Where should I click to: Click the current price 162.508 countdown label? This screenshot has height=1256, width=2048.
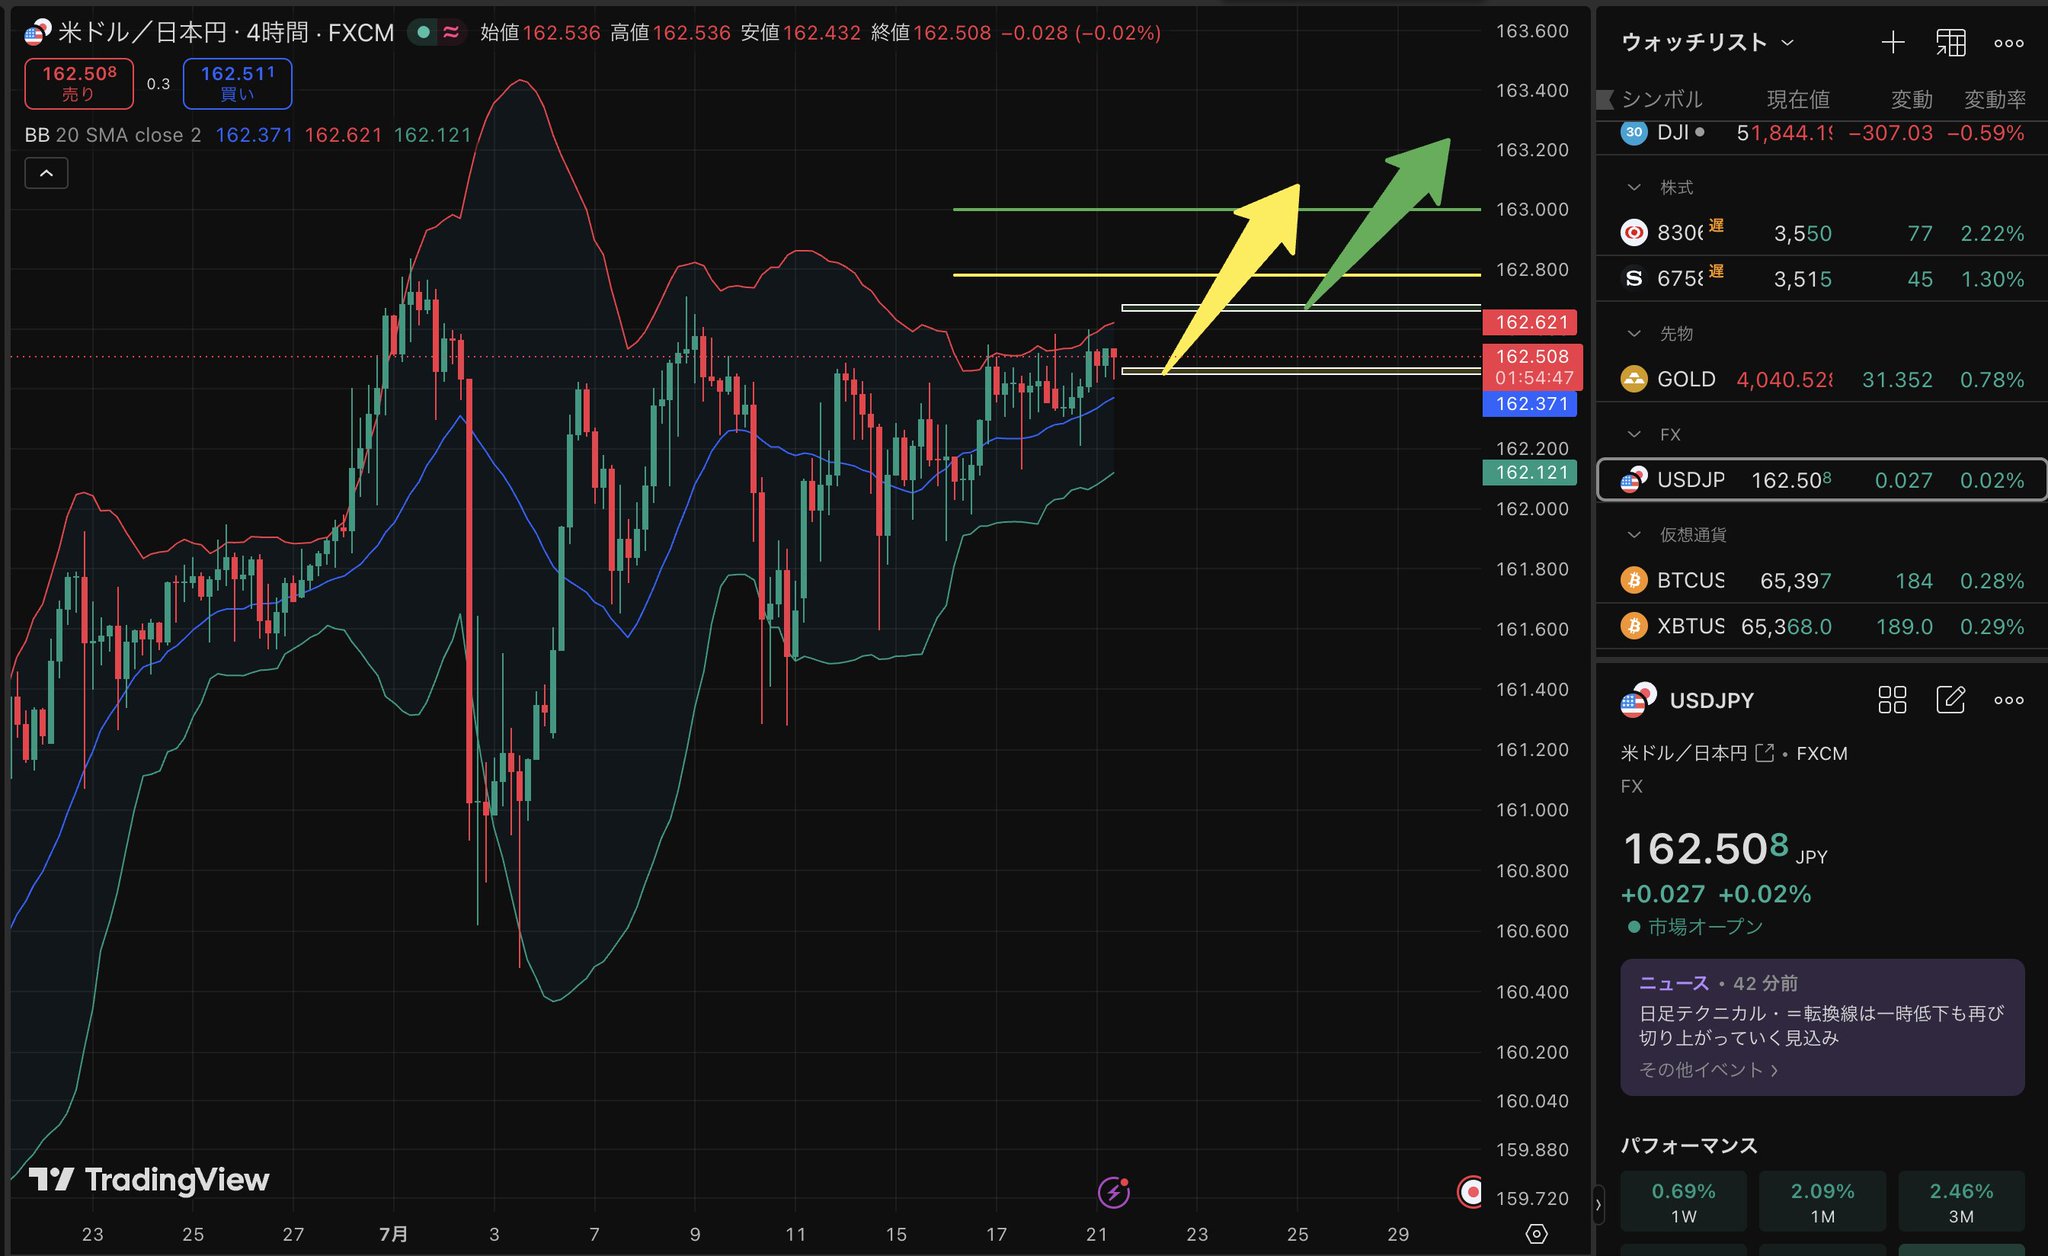(1532, 367)
